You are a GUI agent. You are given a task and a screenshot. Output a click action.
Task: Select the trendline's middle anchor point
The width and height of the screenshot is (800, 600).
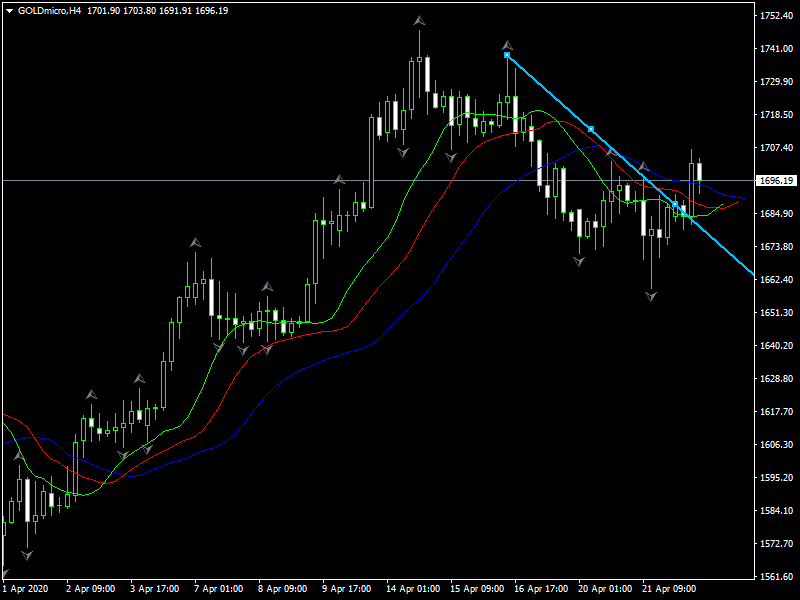pyautogui.click(x=592, y=129)
